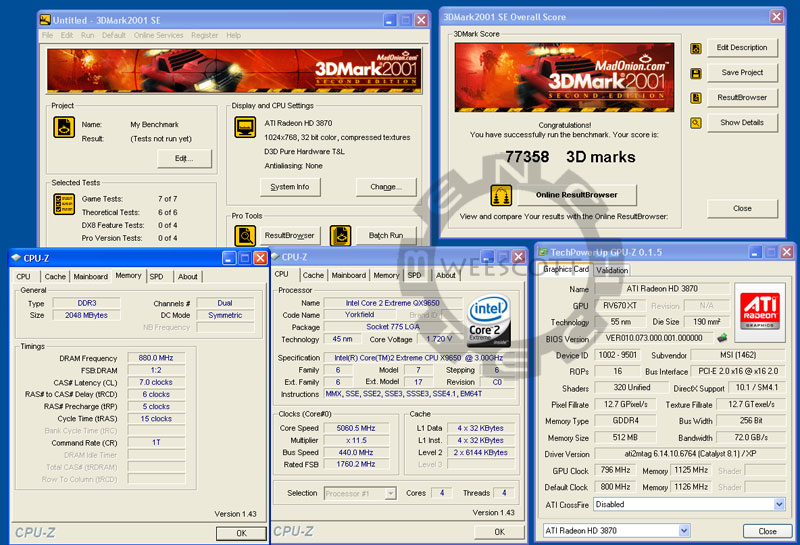Image resolution: width=800 pixels, height=545 pixels.
Task: Select the Graphics Card tab in GPU-Z
Action: [566, 269]
